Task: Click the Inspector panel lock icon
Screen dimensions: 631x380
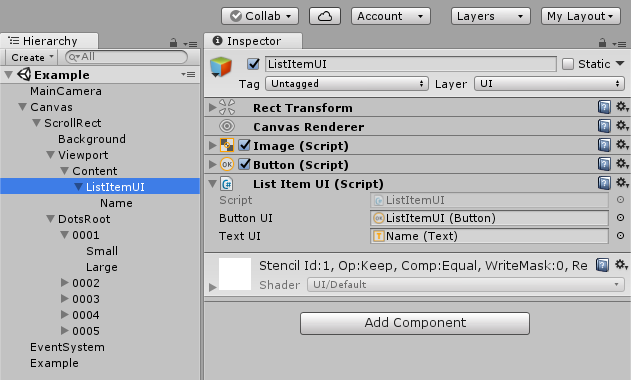Action: (x=602, y=43)
